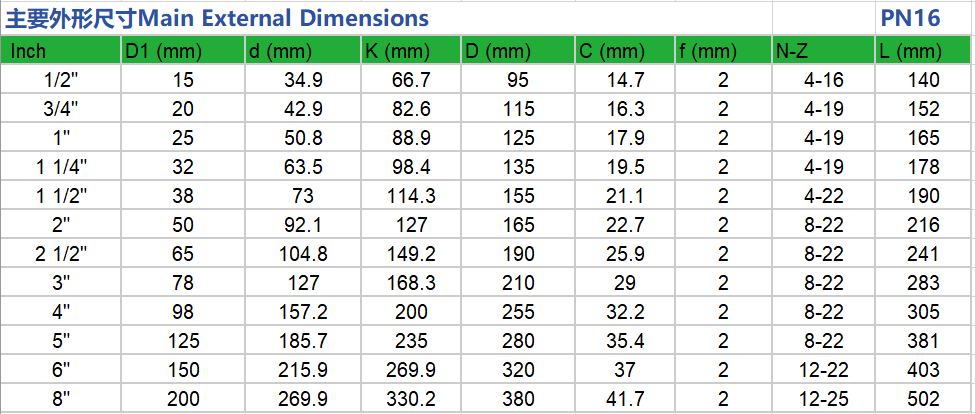Click the 2 1/2" size cell
Screen dimensions: 975x414
tap(59, 254)
